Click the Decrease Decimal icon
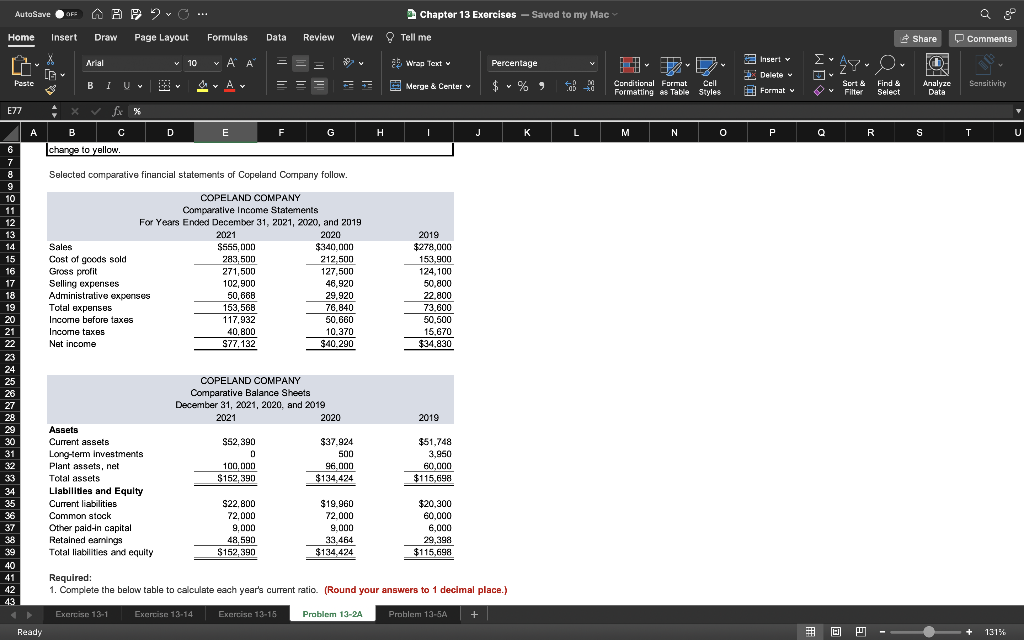Viewport: 1024px width, 640px height. pos(588,87)
